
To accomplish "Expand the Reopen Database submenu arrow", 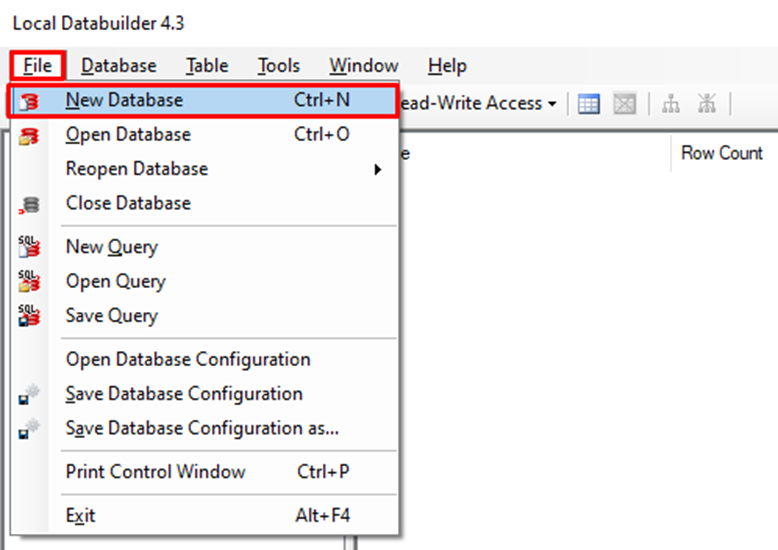I will (x=378, y=169).
